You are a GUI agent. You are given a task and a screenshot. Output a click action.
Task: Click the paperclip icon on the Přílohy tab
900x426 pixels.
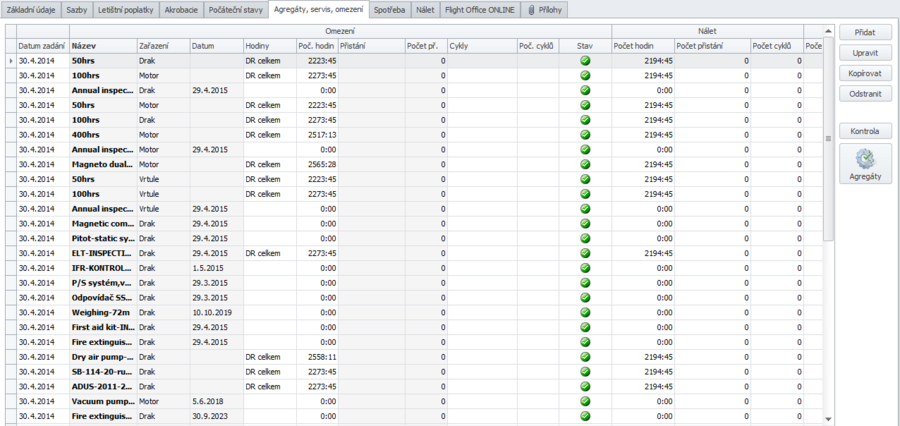pos(531,10)
